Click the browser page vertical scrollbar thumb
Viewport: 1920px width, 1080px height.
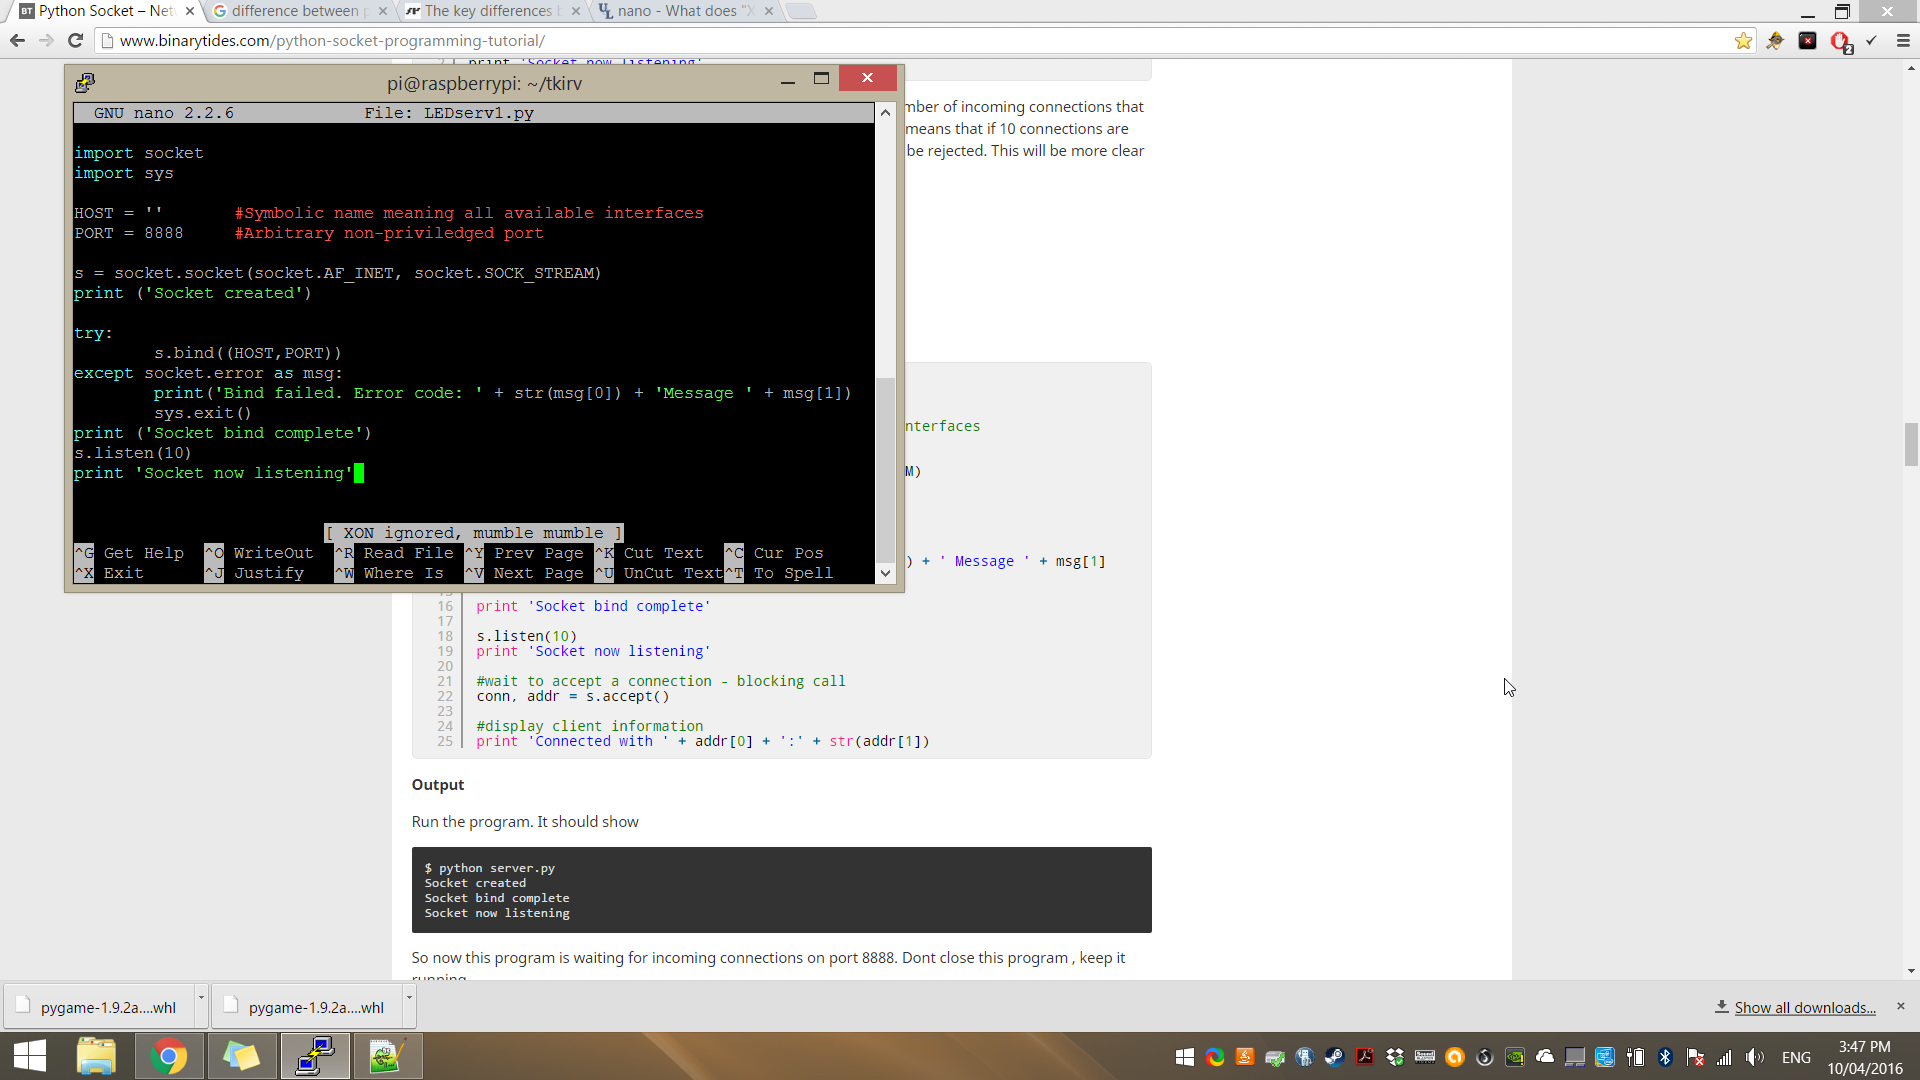[x=1911, y=445]
